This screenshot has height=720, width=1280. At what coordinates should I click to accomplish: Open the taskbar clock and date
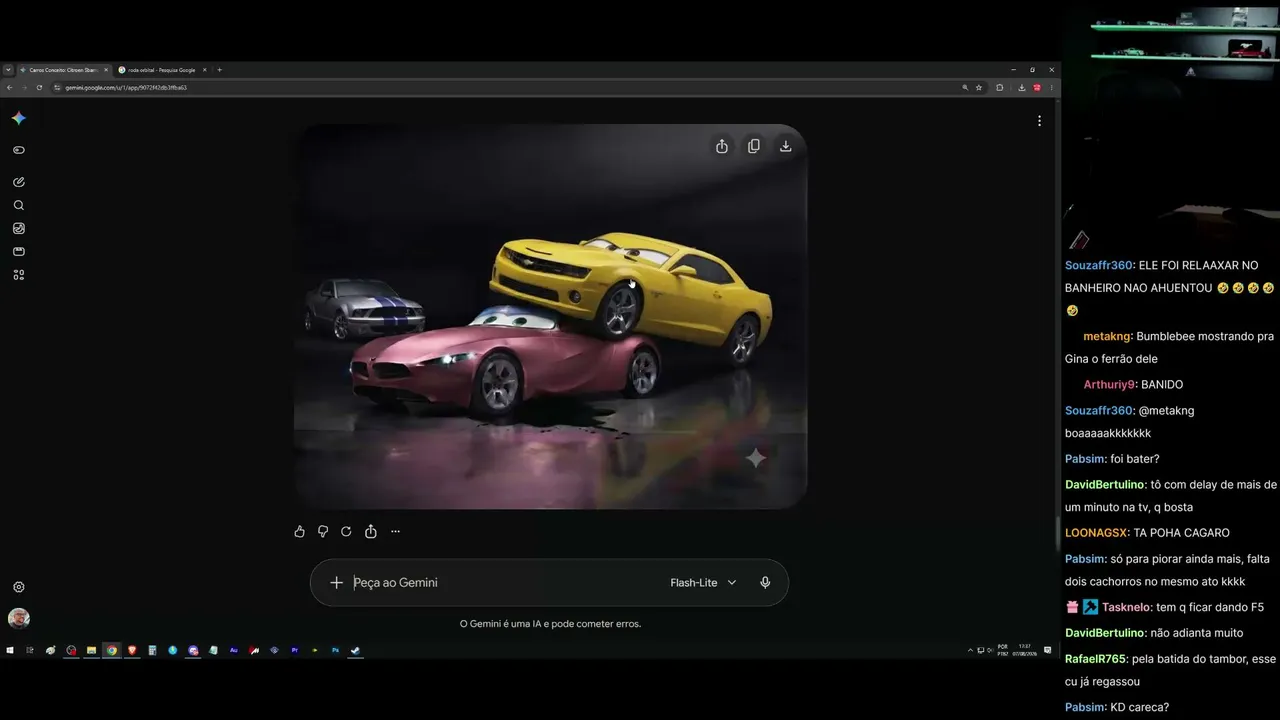[x=1026, y=650]
